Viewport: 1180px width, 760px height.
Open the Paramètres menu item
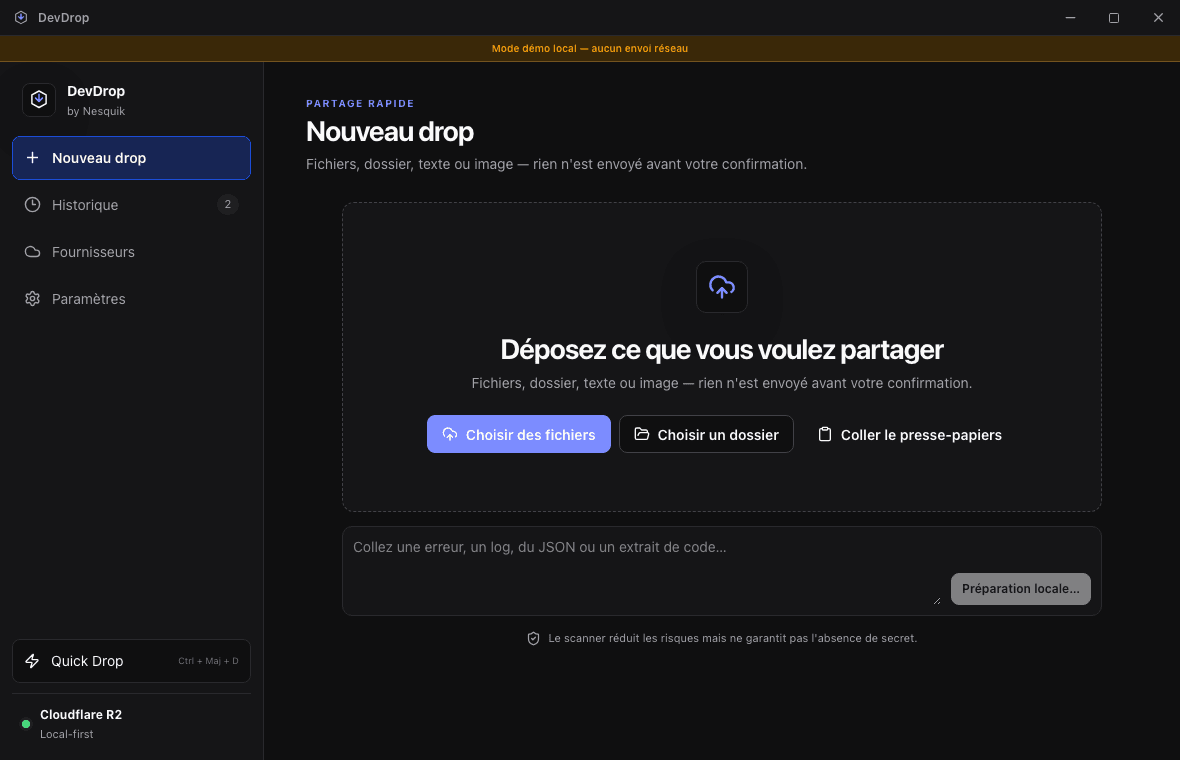point(131,299)
